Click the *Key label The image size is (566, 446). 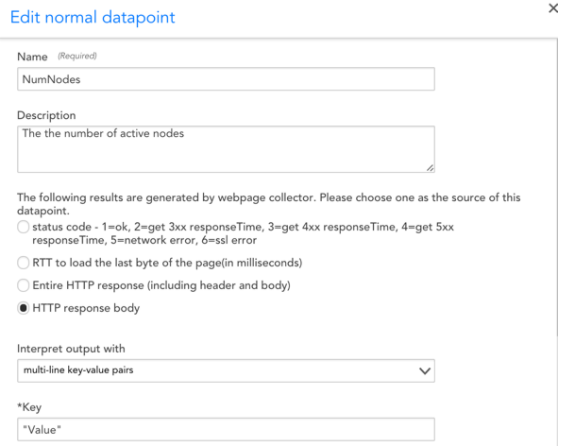click(x=29, y=407)
